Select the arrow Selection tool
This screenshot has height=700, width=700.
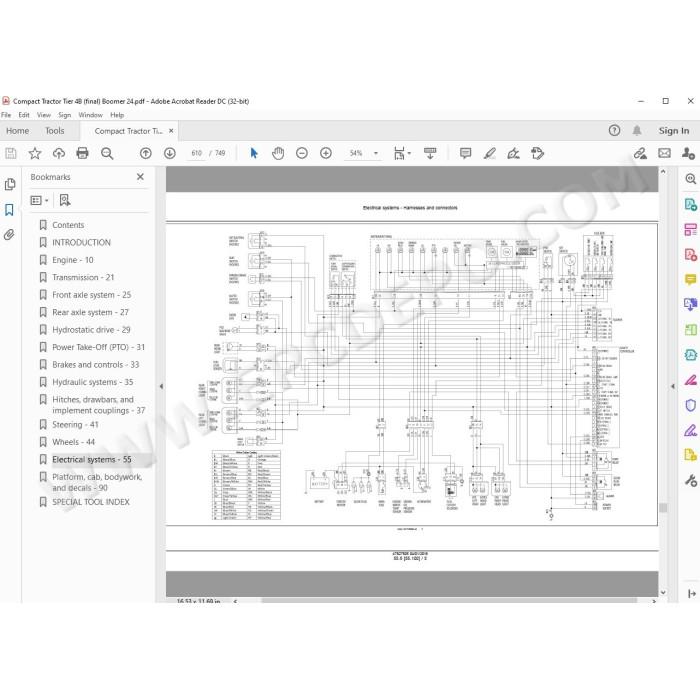[x=254, y=154]
